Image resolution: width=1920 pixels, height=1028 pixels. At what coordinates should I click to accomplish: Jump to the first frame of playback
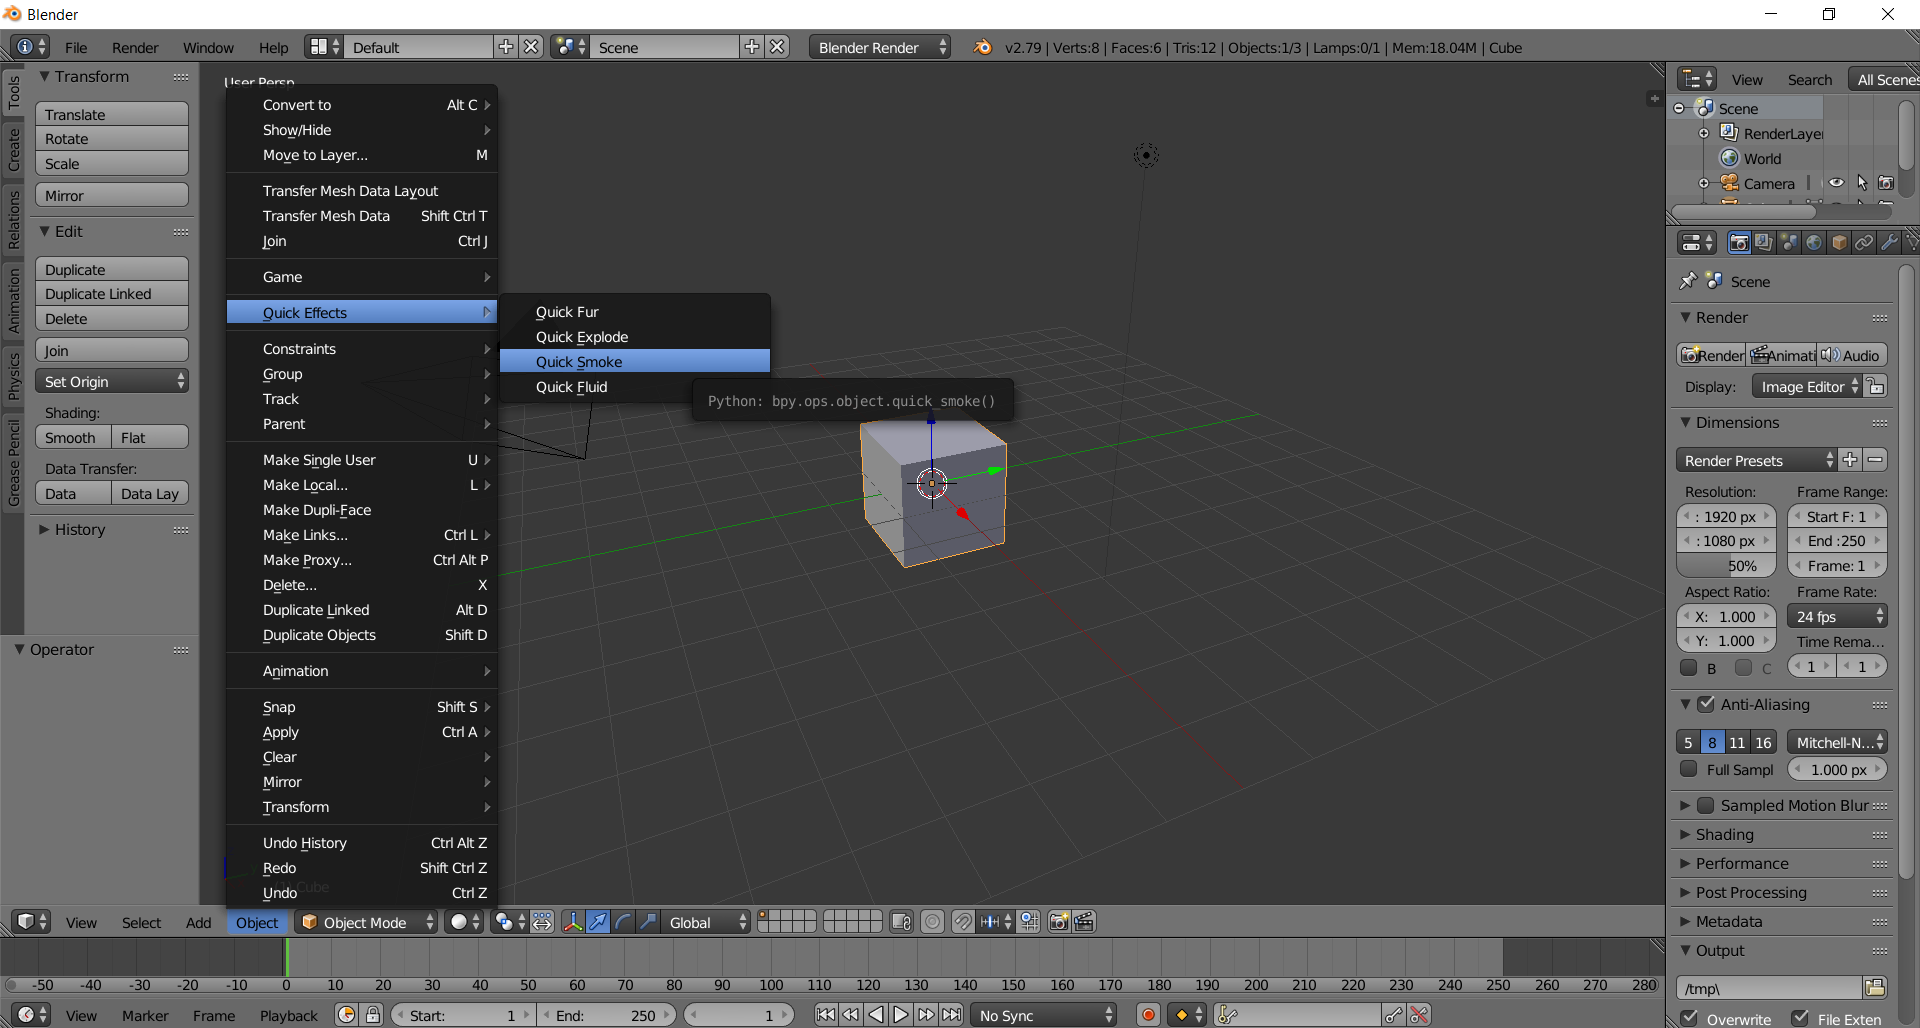pos(825,1015)
